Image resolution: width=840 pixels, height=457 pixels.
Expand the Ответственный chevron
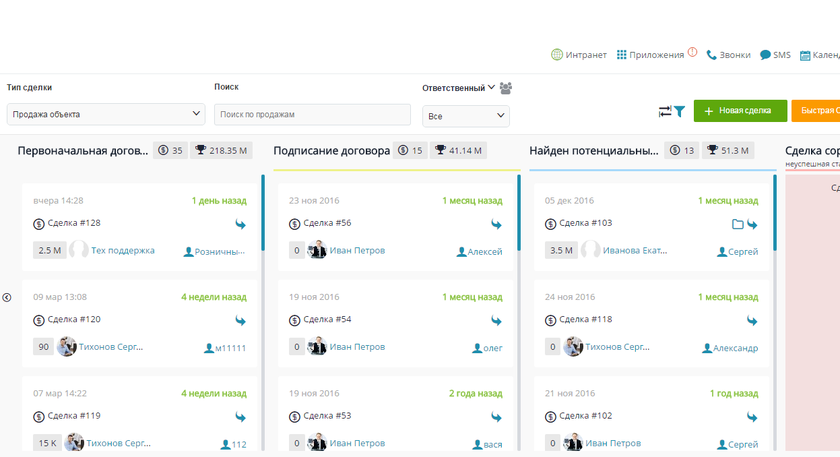[491, 88]
